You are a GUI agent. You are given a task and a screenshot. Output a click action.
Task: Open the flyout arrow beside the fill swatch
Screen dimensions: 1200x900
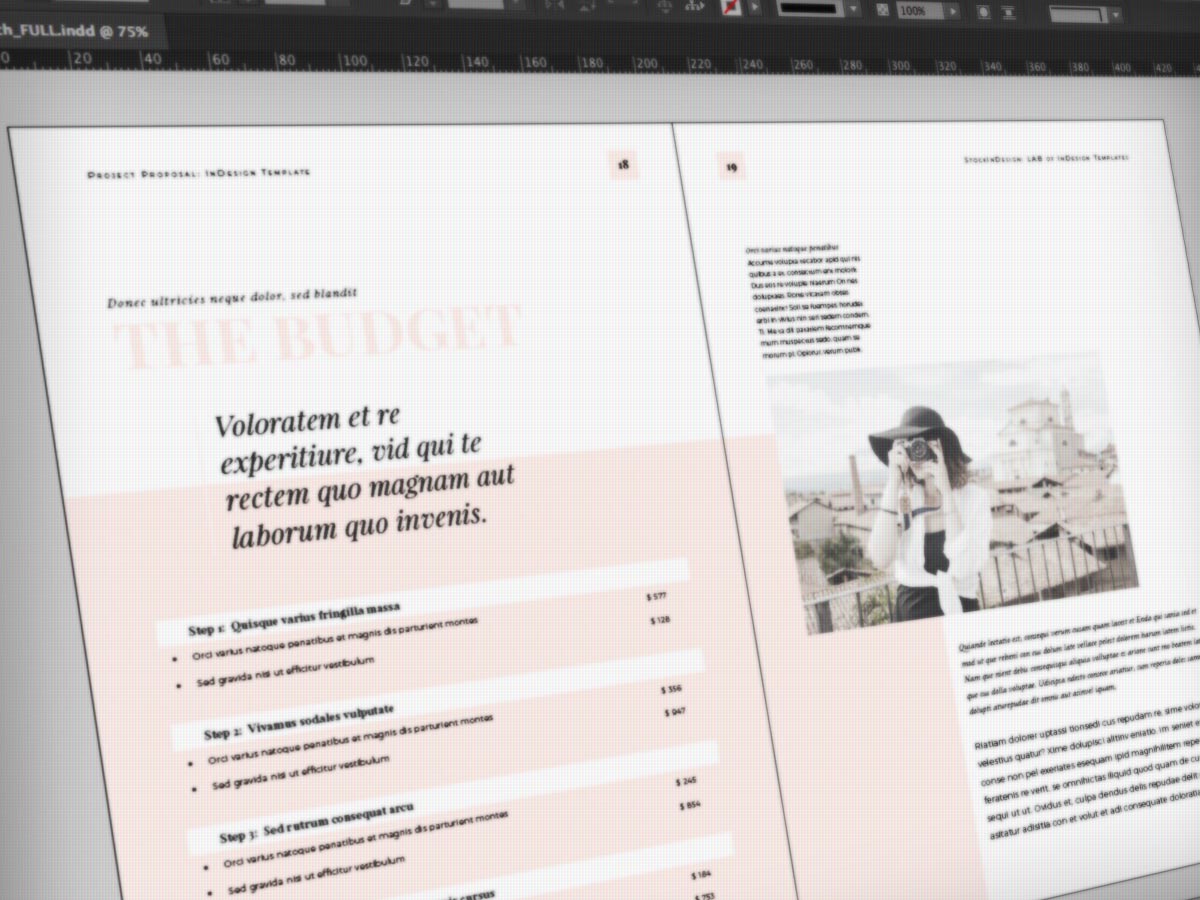coord(754,9)
